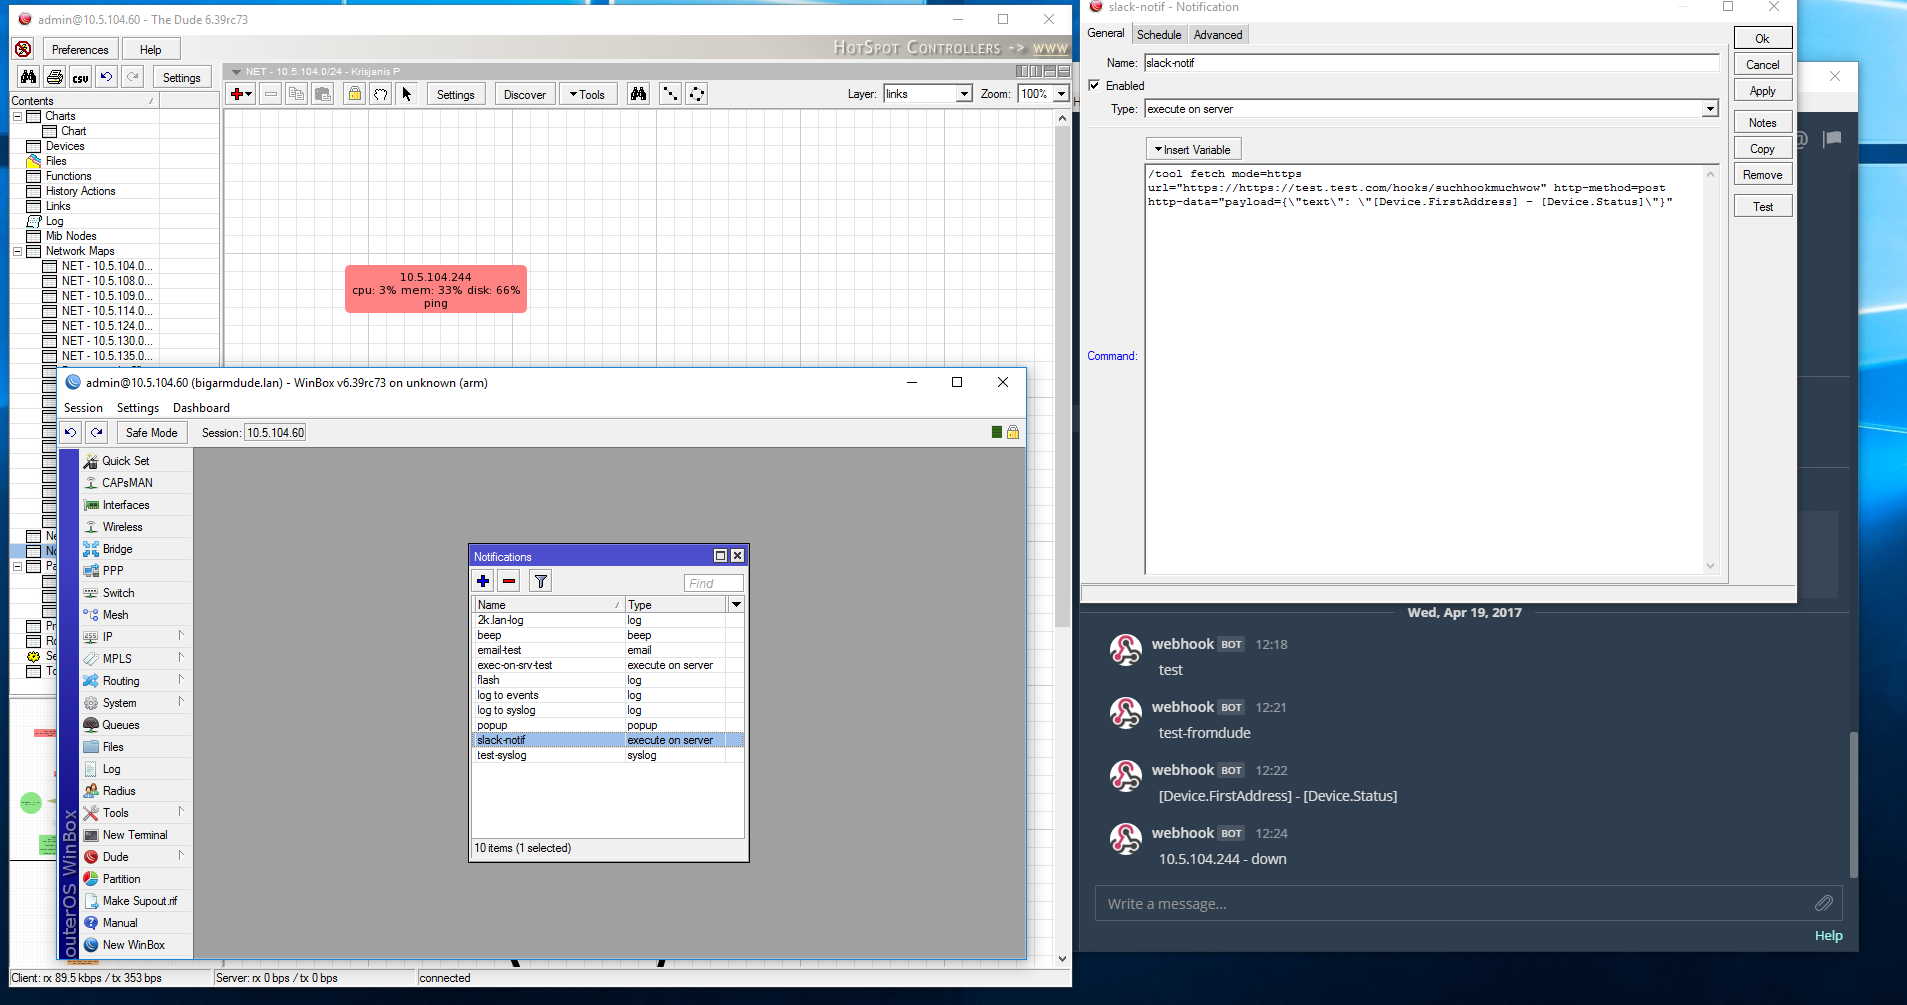Select the hand drag tool on map toolbar
This screenshot has width=1907, height=1005.
pos(380,94)
